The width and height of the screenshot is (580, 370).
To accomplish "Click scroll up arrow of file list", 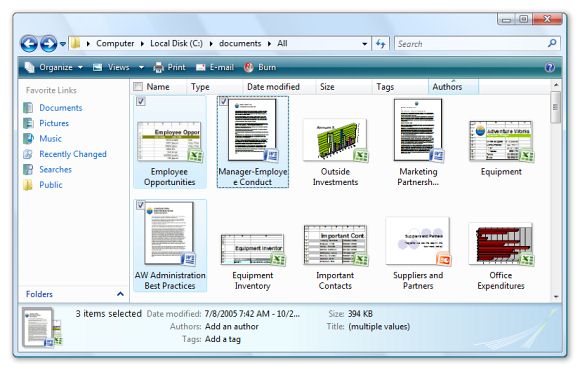I will coord(556,85).
